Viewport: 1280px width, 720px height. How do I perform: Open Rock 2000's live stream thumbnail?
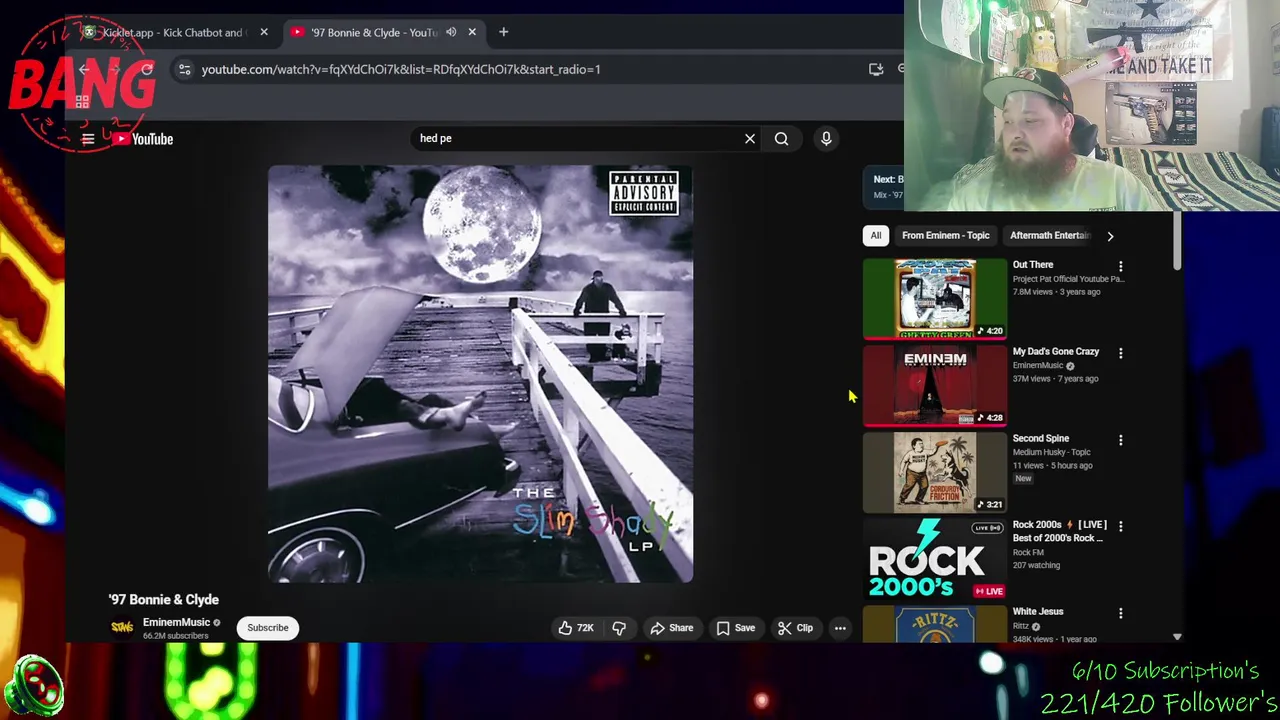point(935,558)
